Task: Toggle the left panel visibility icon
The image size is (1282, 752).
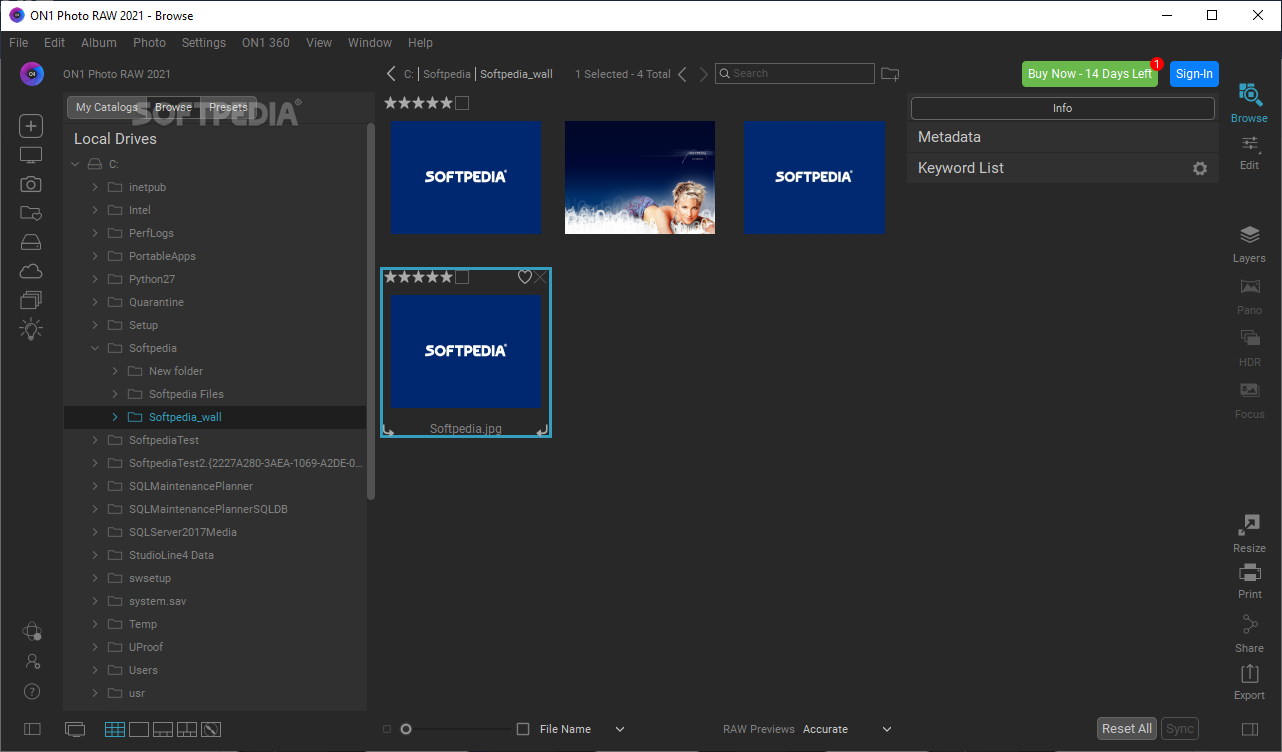Action: 32,729
